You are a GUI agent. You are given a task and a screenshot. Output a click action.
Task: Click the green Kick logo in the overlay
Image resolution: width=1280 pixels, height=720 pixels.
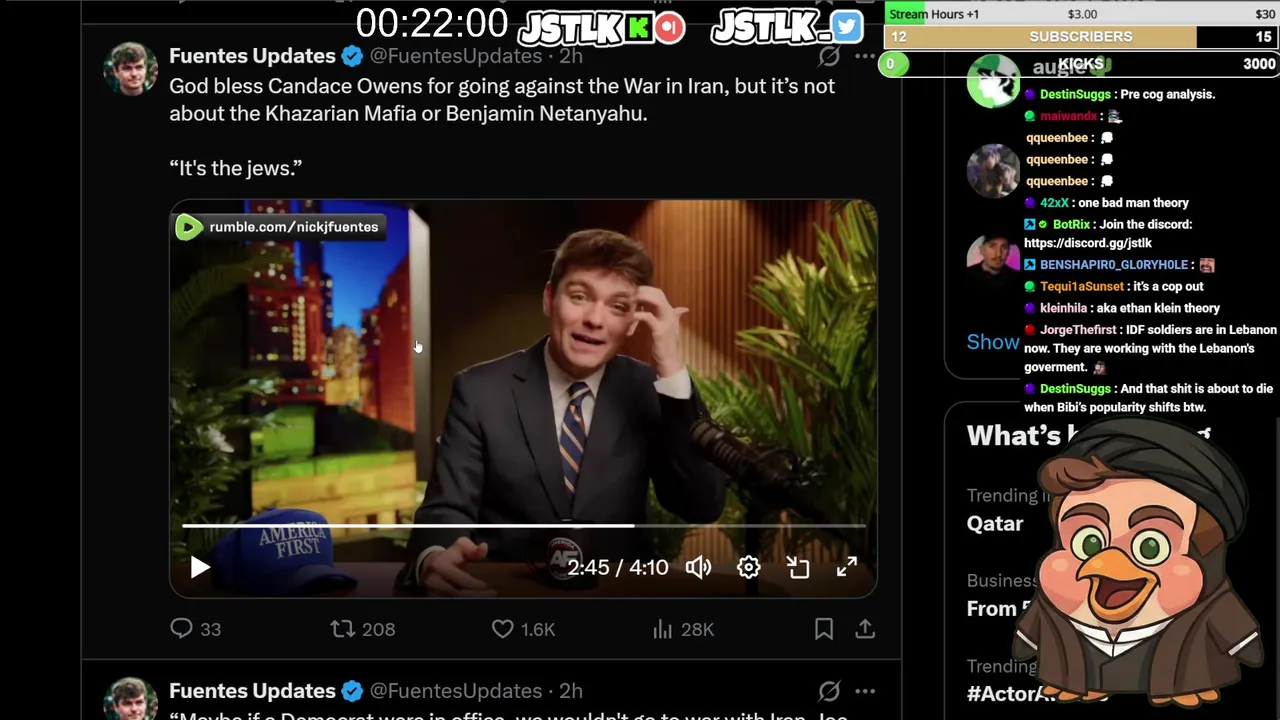point(638,27)
